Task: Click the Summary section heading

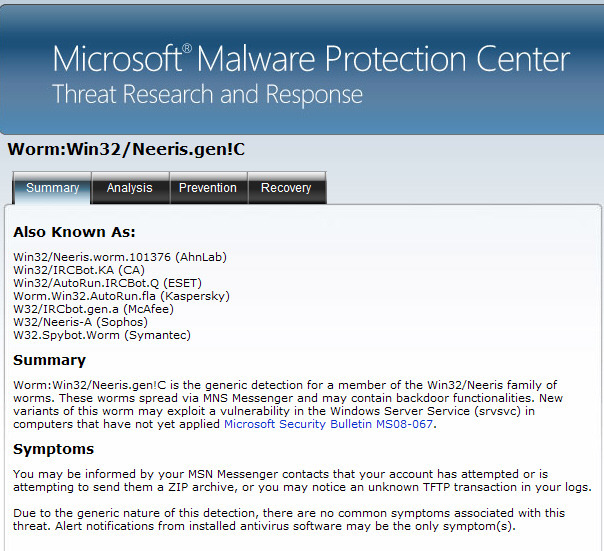Action: 49,360
